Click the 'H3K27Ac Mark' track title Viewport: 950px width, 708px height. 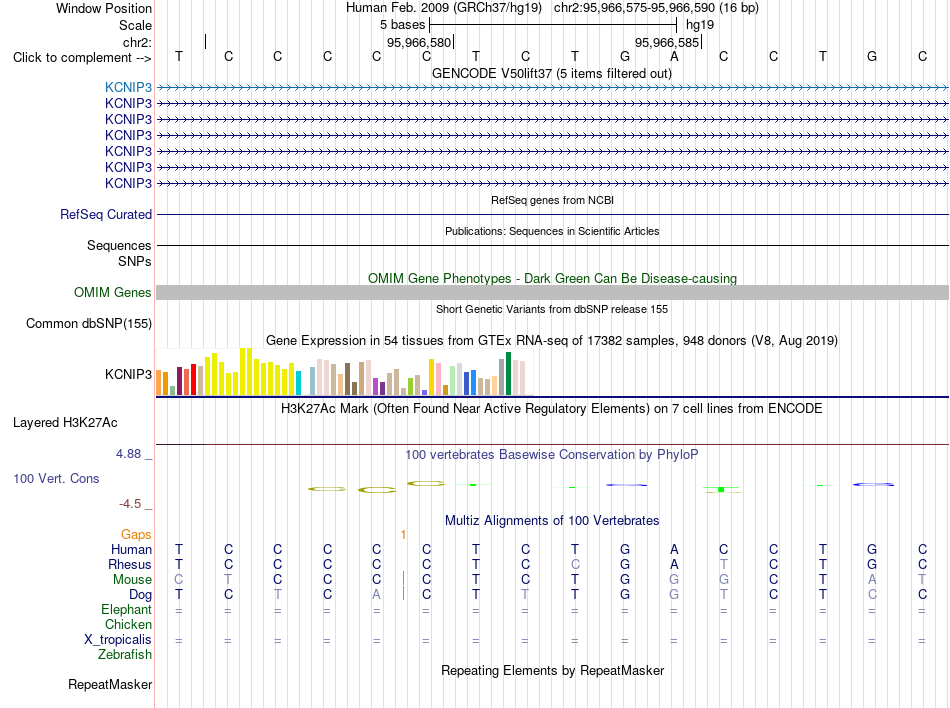point(551,409)
